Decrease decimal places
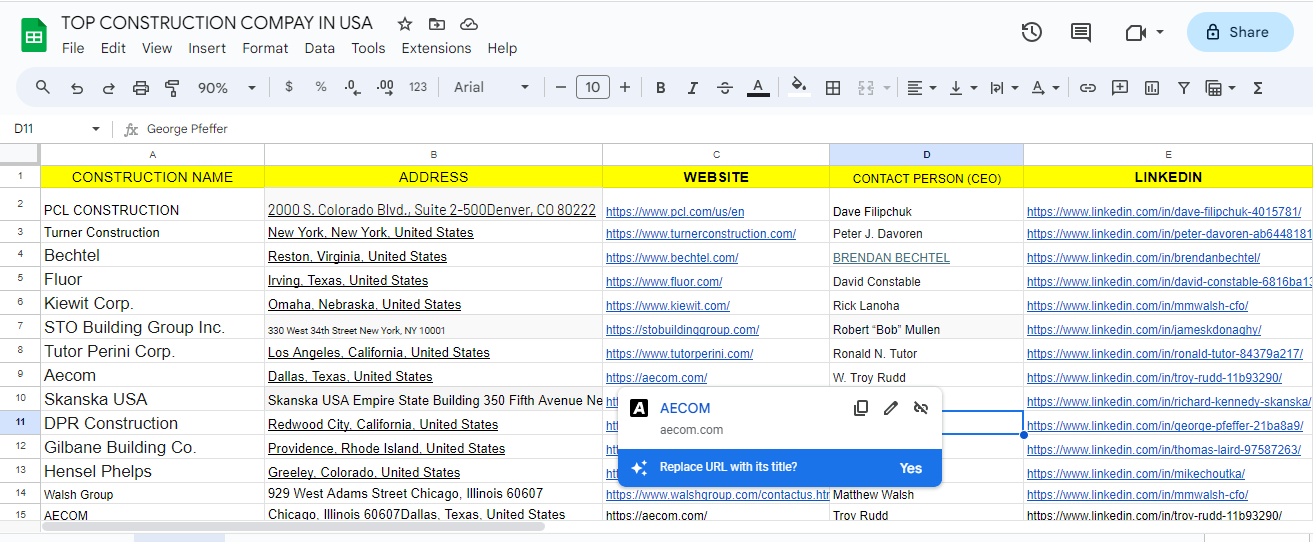The image size is (1313, 542). click(x=352, y=88)
